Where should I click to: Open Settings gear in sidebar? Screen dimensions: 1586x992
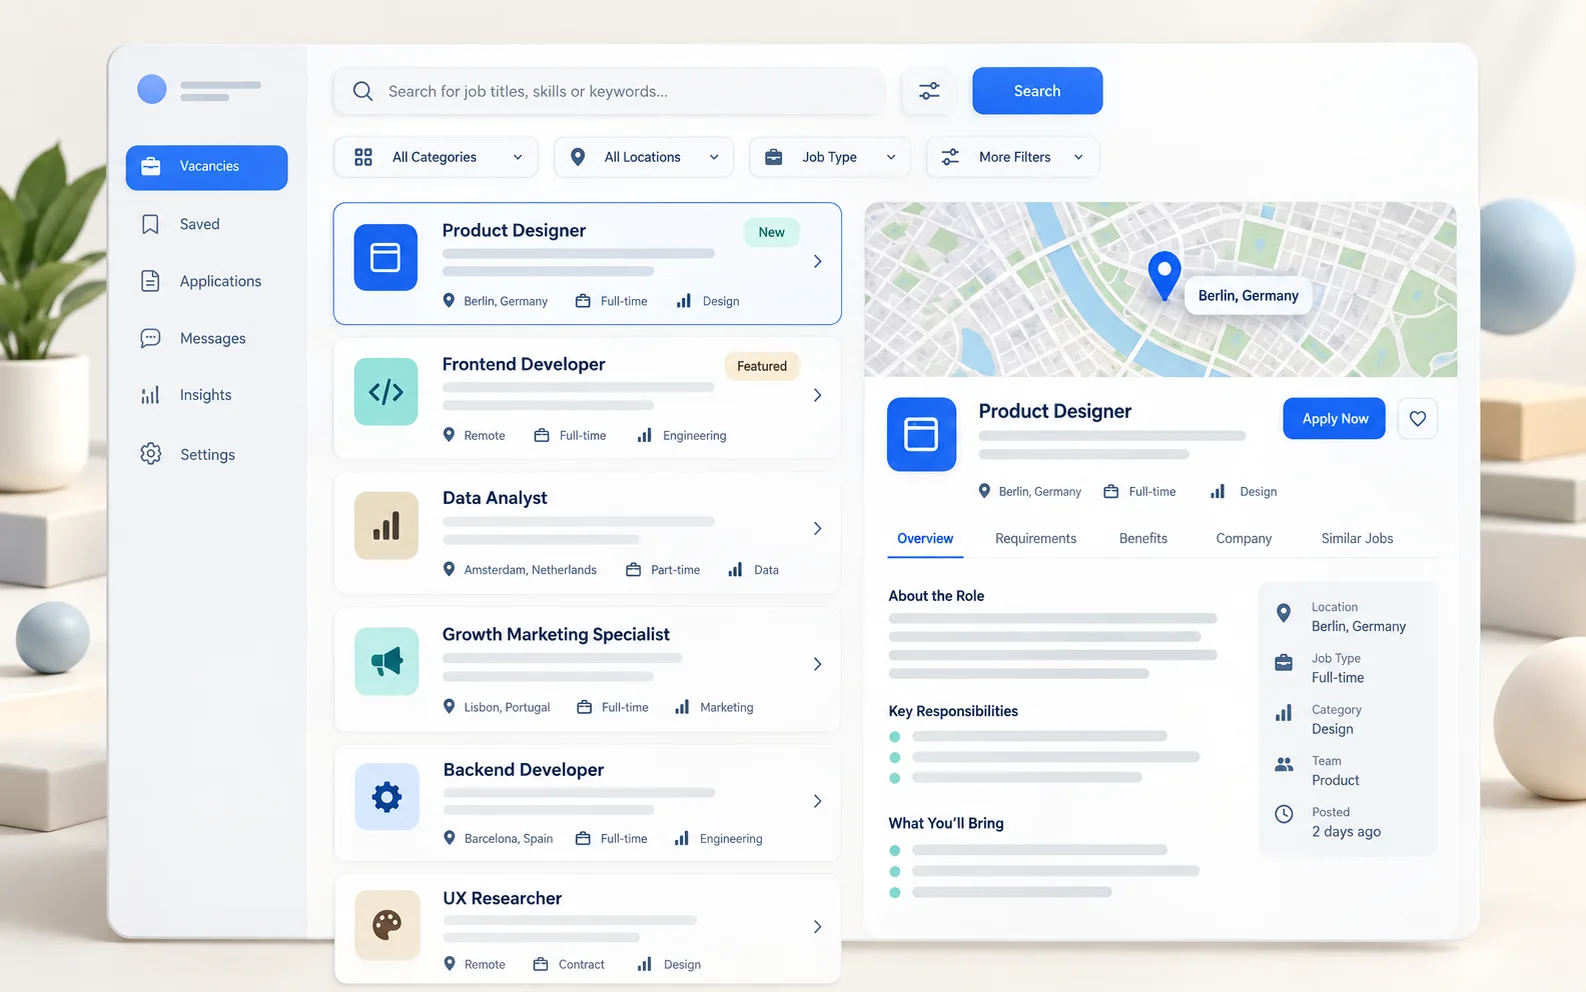click(150, 454)
